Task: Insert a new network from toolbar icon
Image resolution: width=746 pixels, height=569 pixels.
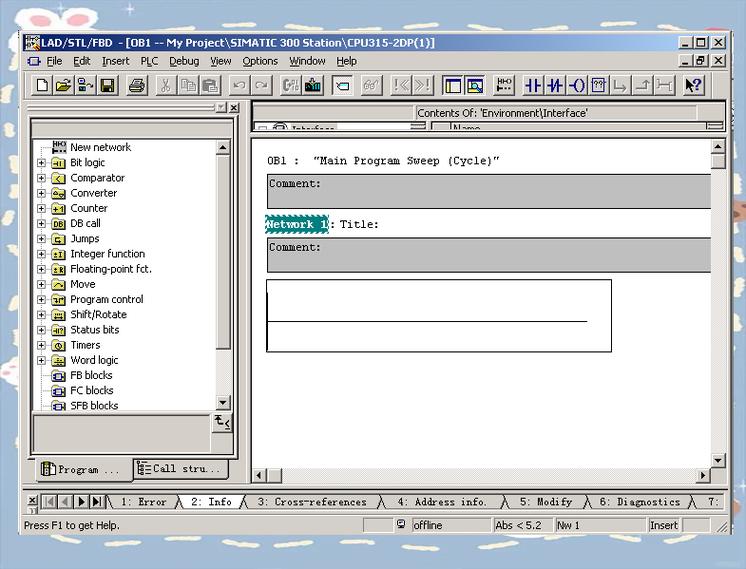Action: pyautogui.click(x=504, y=86)
